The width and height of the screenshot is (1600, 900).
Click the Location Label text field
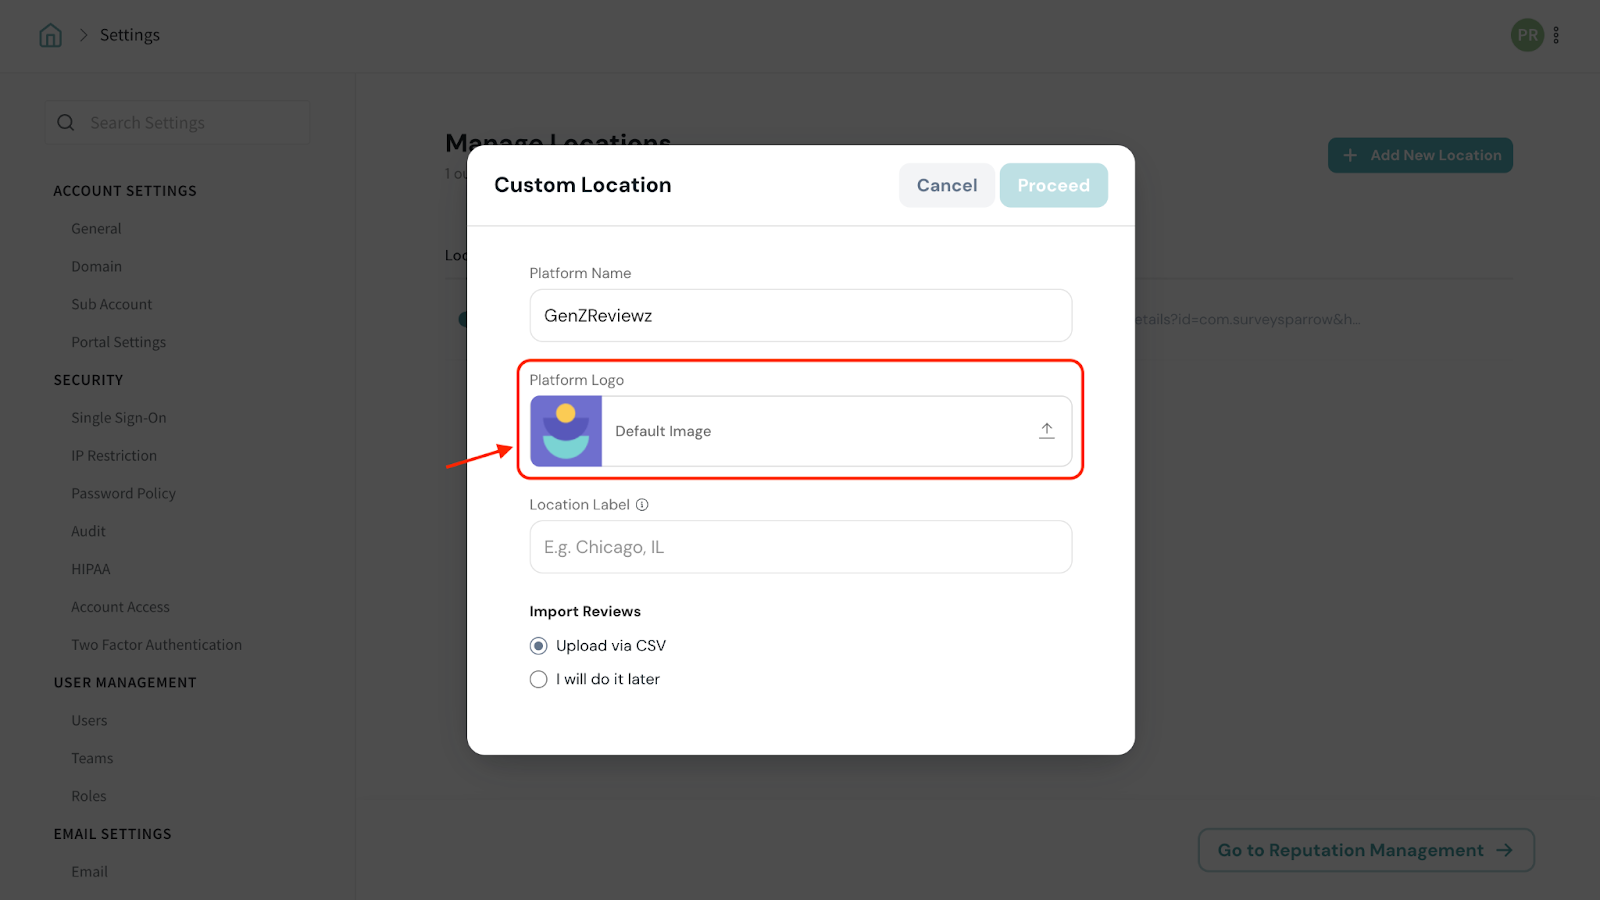[800, 547]
